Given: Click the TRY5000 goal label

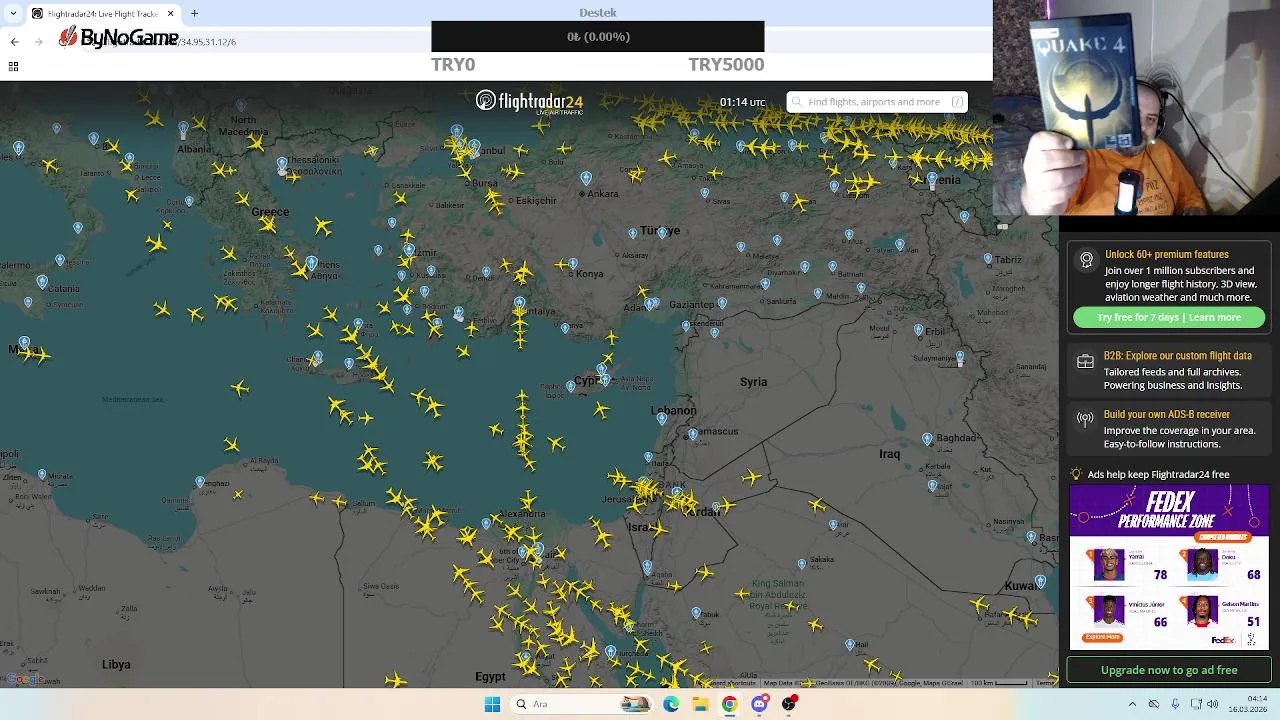Looking at the screenshot, I should tap(726, 64).
